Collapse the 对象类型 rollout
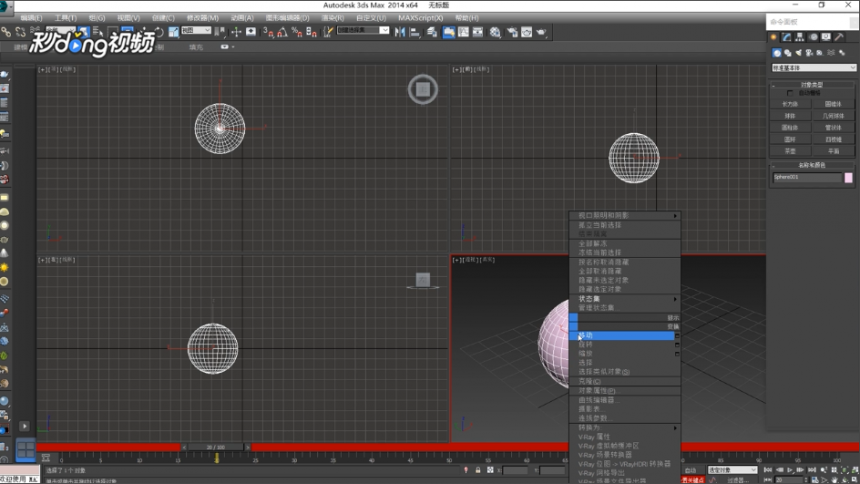 (812, 85)
